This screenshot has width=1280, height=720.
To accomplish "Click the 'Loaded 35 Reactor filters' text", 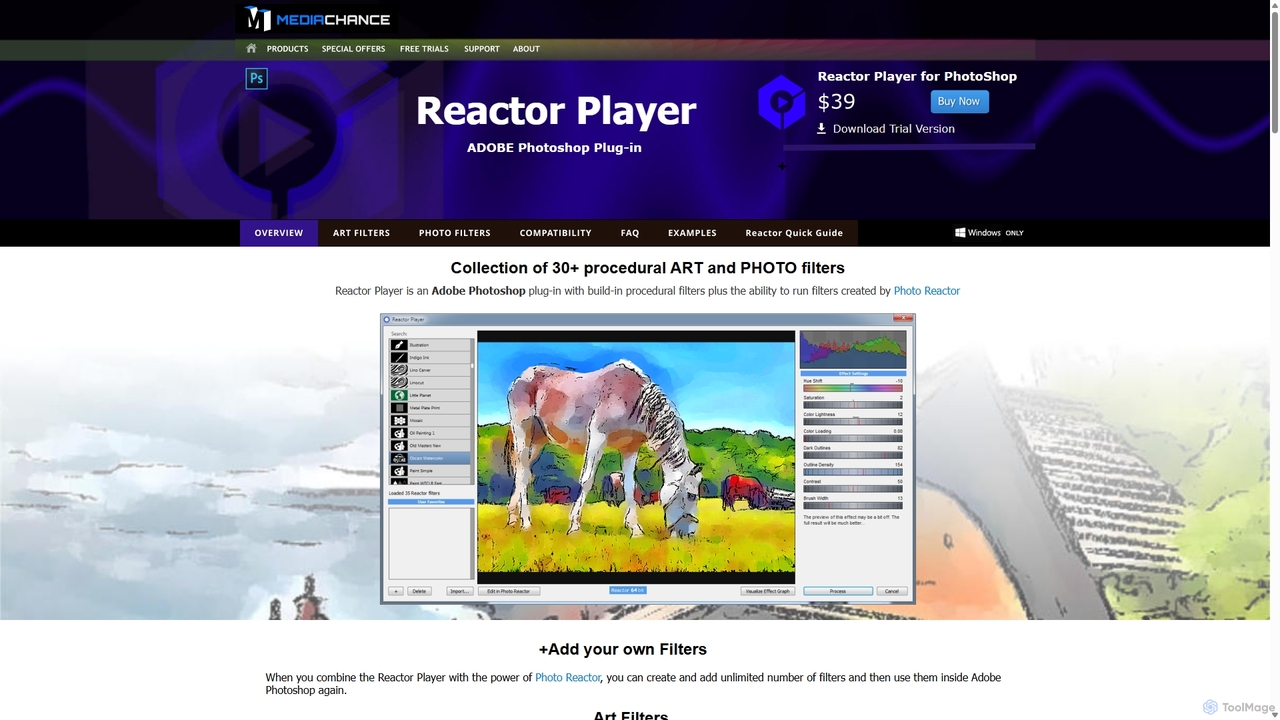I will (x=416, y=494).
